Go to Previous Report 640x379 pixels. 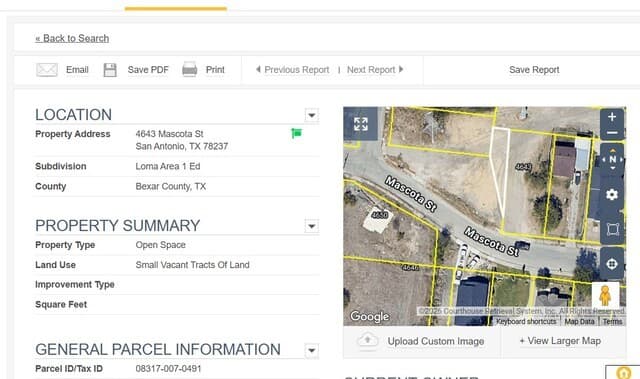coord(293,70)
